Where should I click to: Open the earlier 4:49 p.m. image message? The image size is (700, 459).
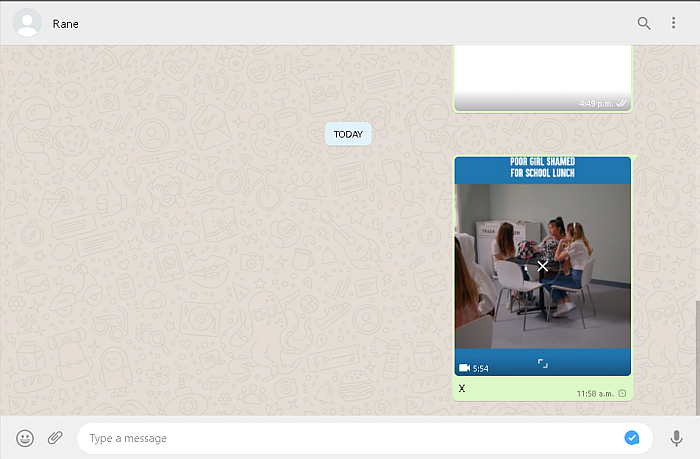542,78
